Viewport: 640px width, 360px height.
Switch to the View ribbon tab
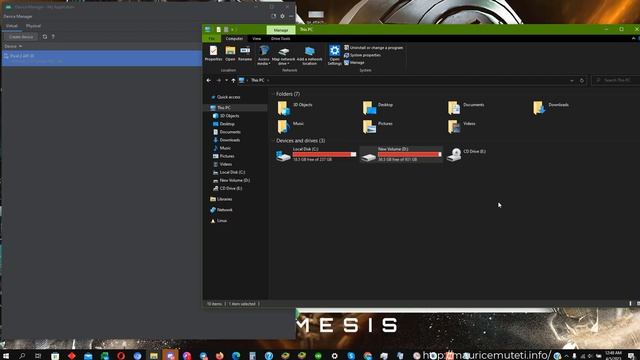click(256, 38)
